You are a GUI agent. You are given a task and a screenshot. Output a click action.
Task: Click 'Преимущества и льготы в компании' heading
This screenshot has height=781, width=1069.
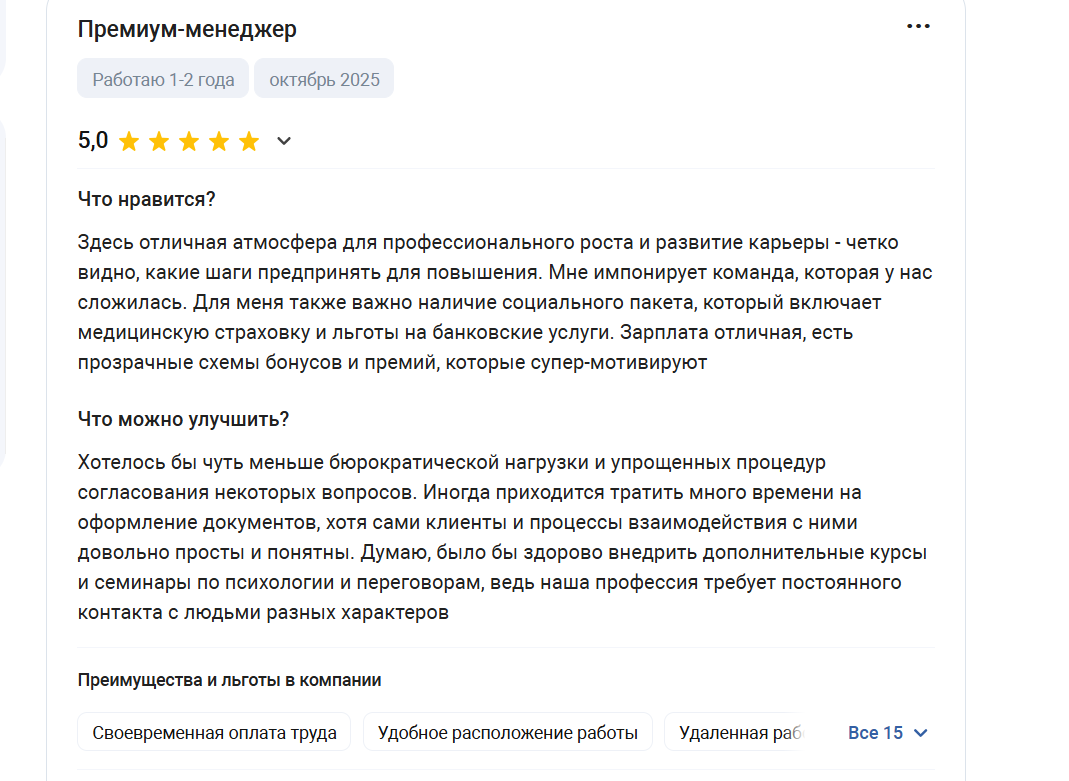pyautogui.click(x=229, y=680)
